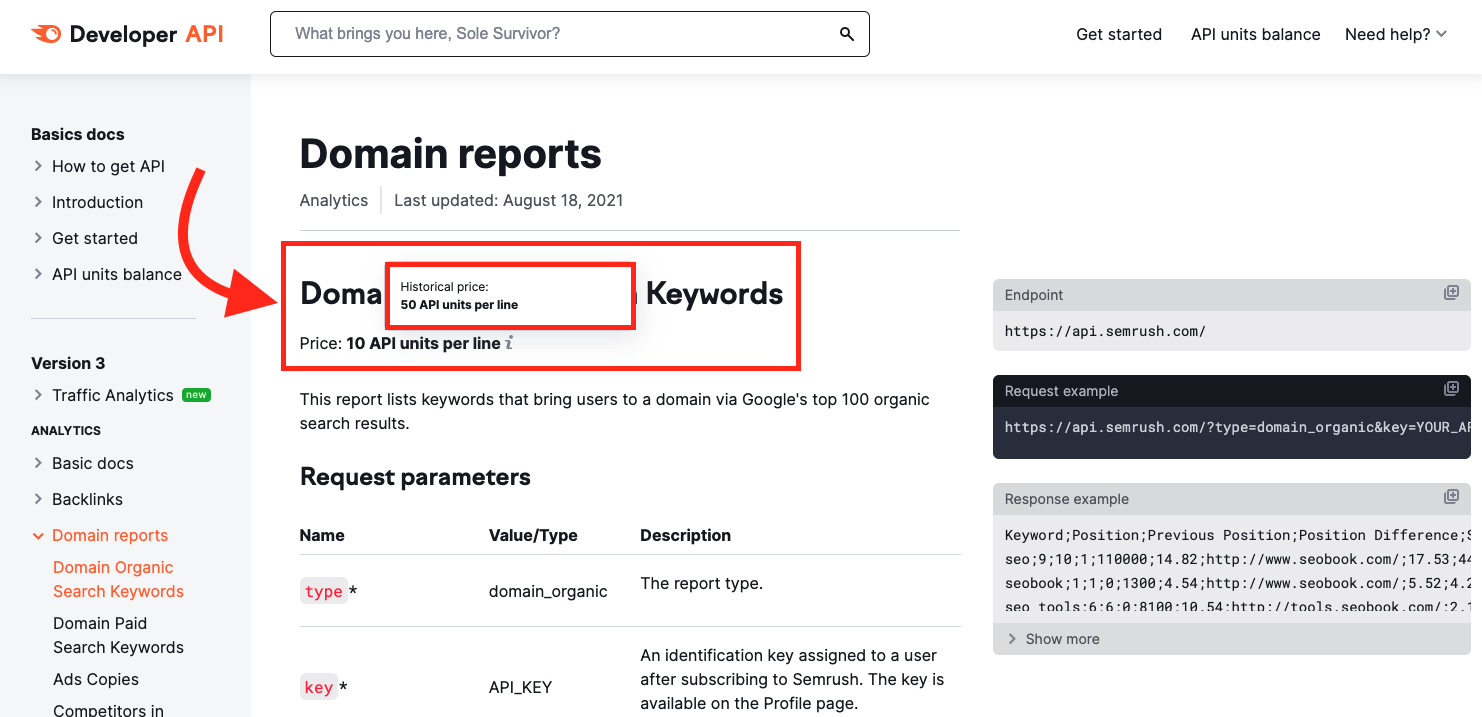The height and width of the screenshot is (717, 1482).
Task: Collapse the Domain reports section
Action: pos(109,535)
